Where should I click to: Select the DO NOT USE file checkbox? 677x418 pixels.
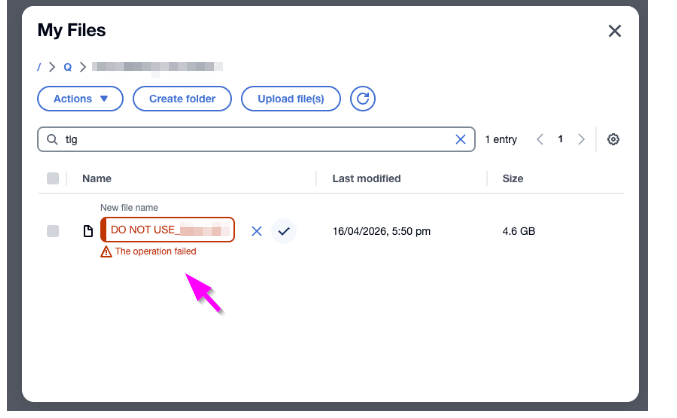point(53,231)
